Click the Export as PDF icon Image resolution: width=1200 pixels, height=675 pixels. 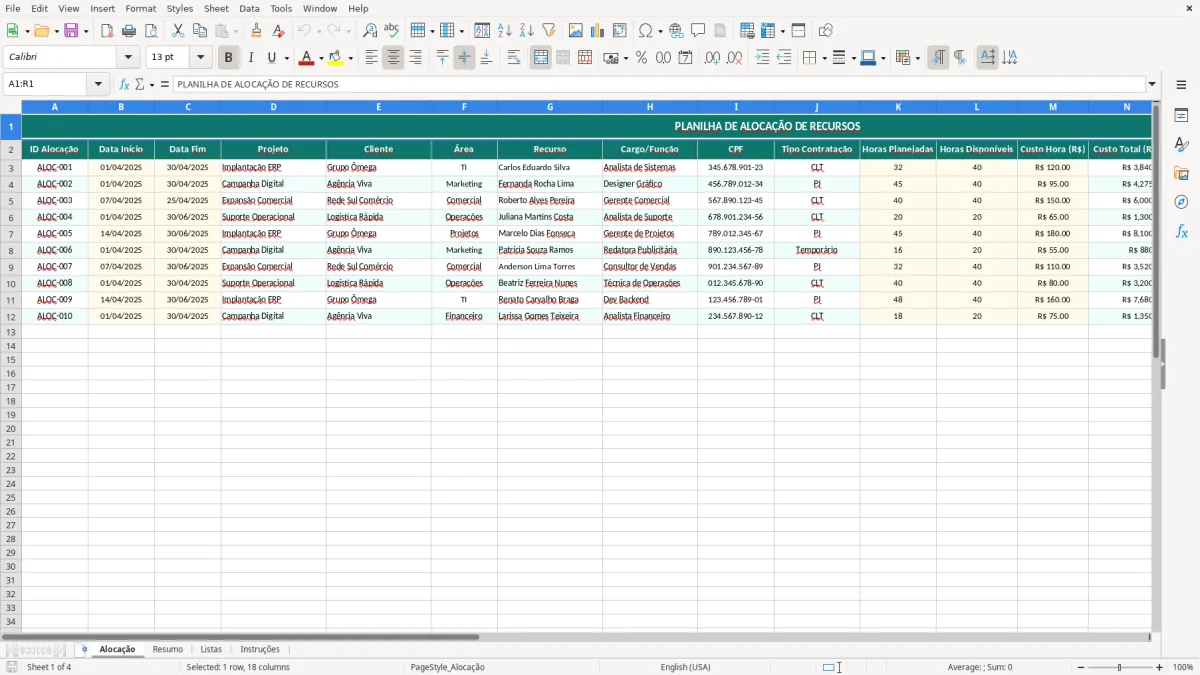[x=107, y=31]
